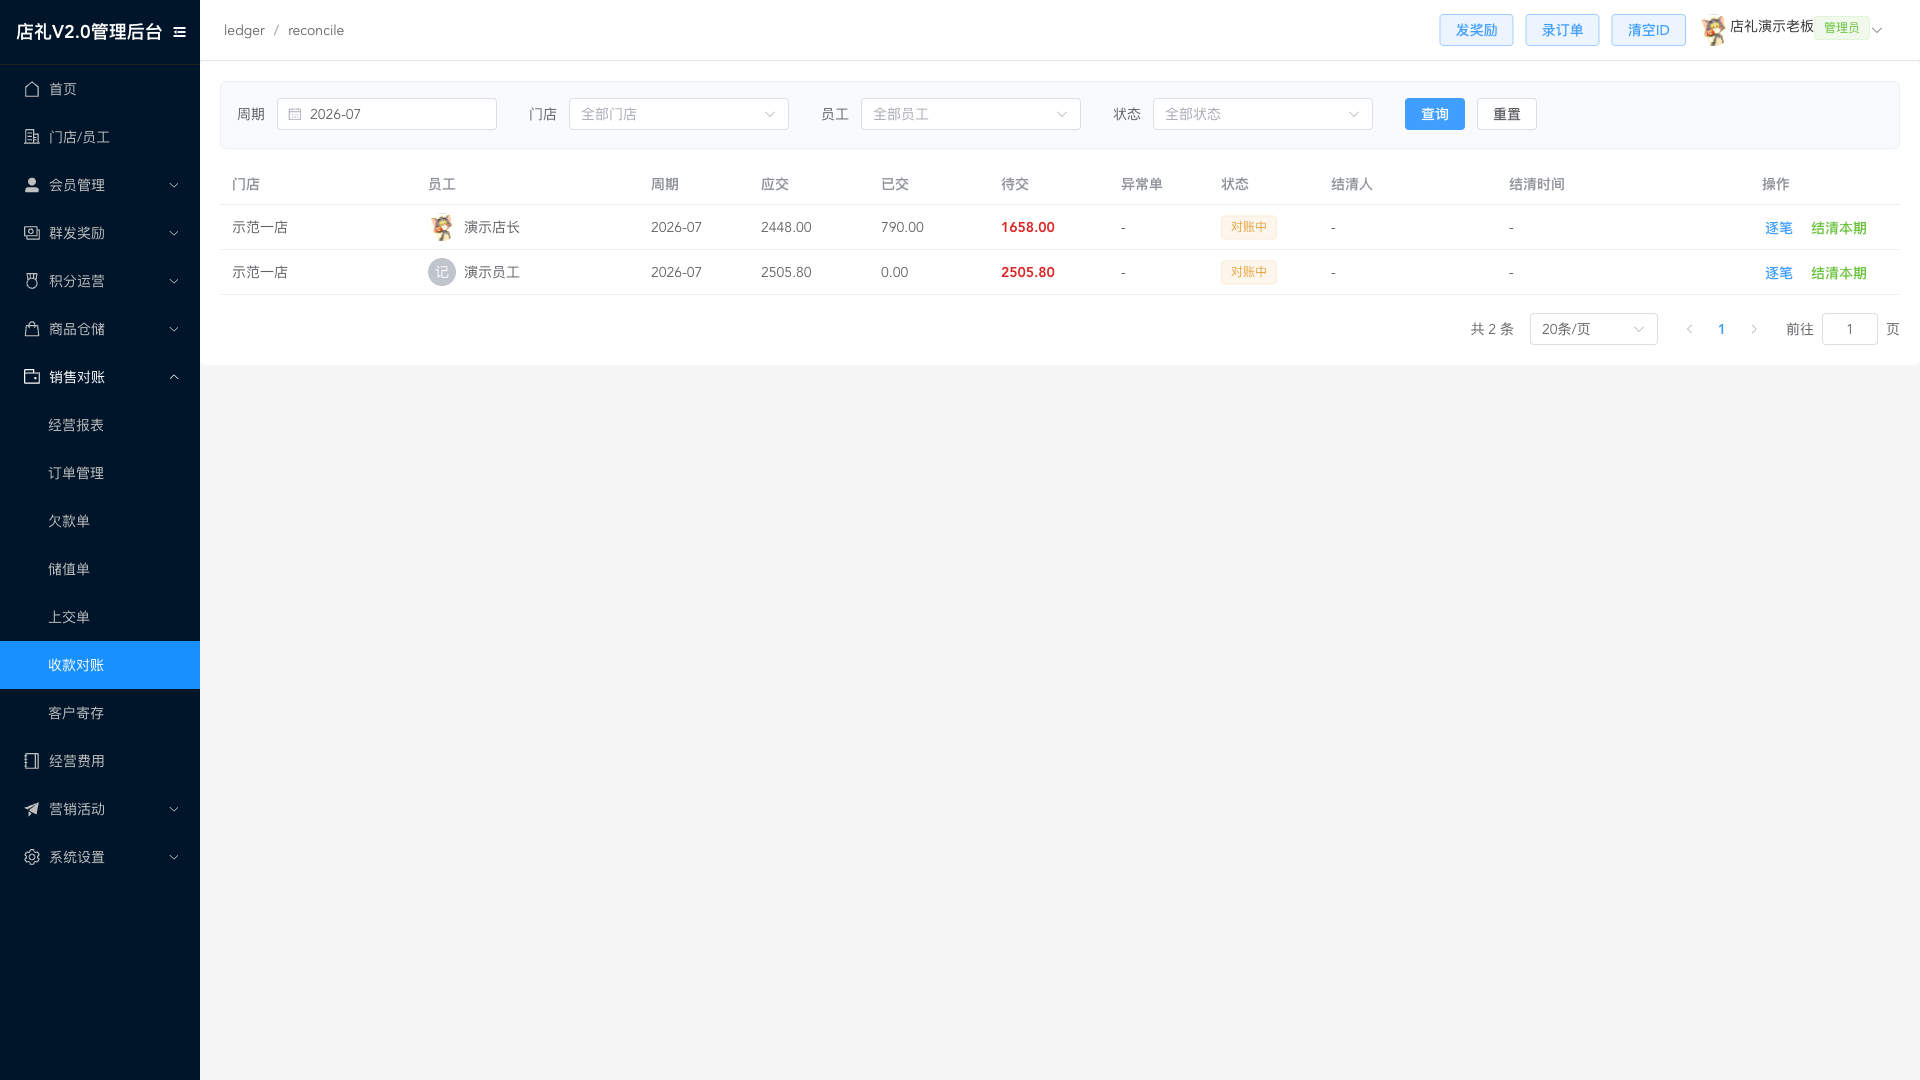Click the calendar icon in the 周期 field
The height and width of the screenshot is (1080, 1920).
pyautogui.click(x=295, y=114)
